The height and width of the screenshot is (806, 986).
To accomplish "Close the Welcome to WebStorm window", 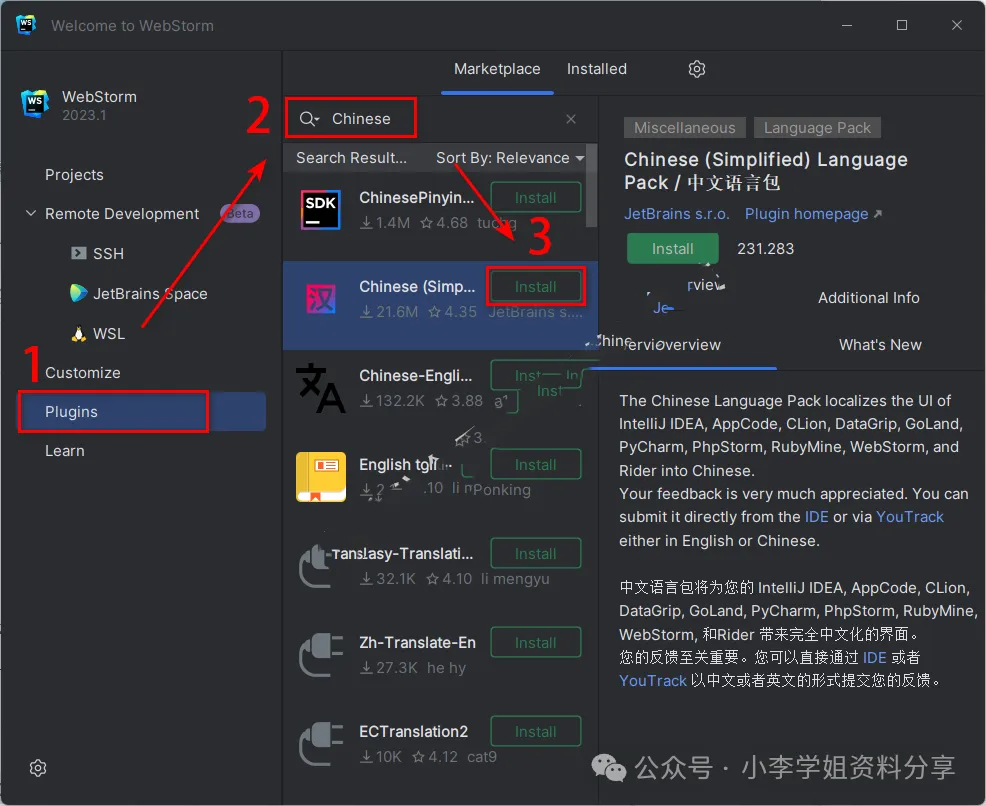I will [956, 25].
